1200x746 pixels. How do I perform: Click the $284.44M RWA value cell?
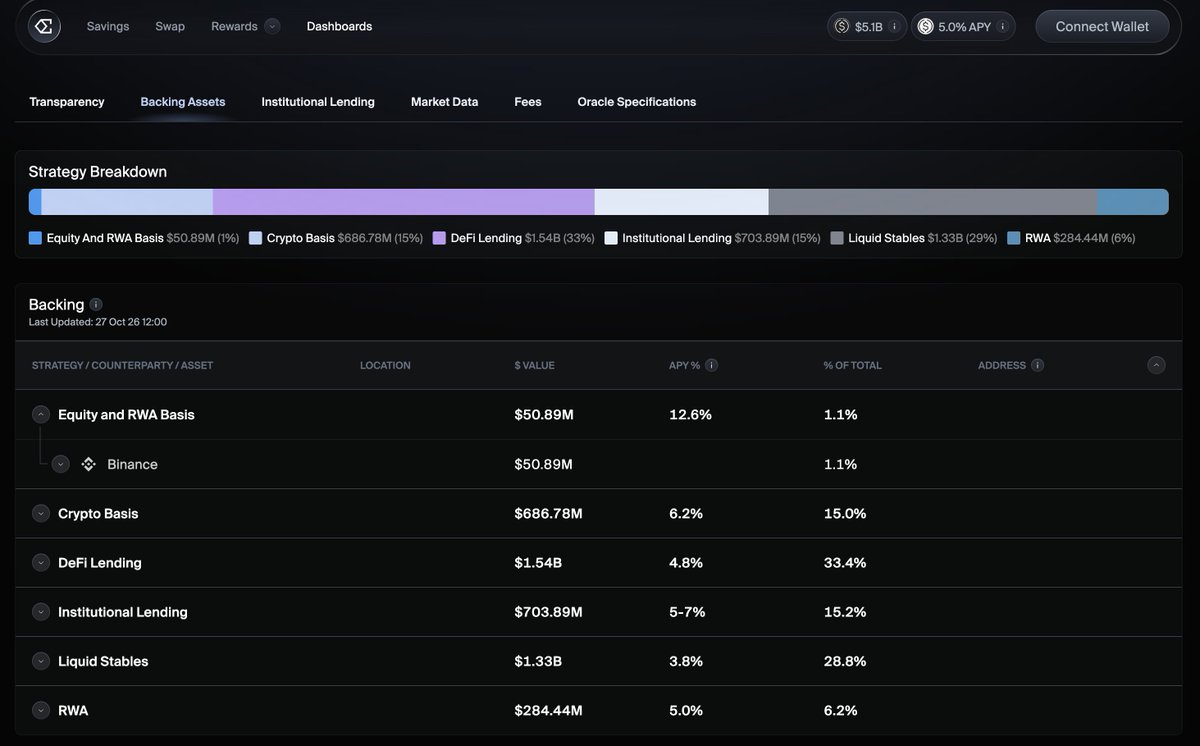click(x=548, y=710)
